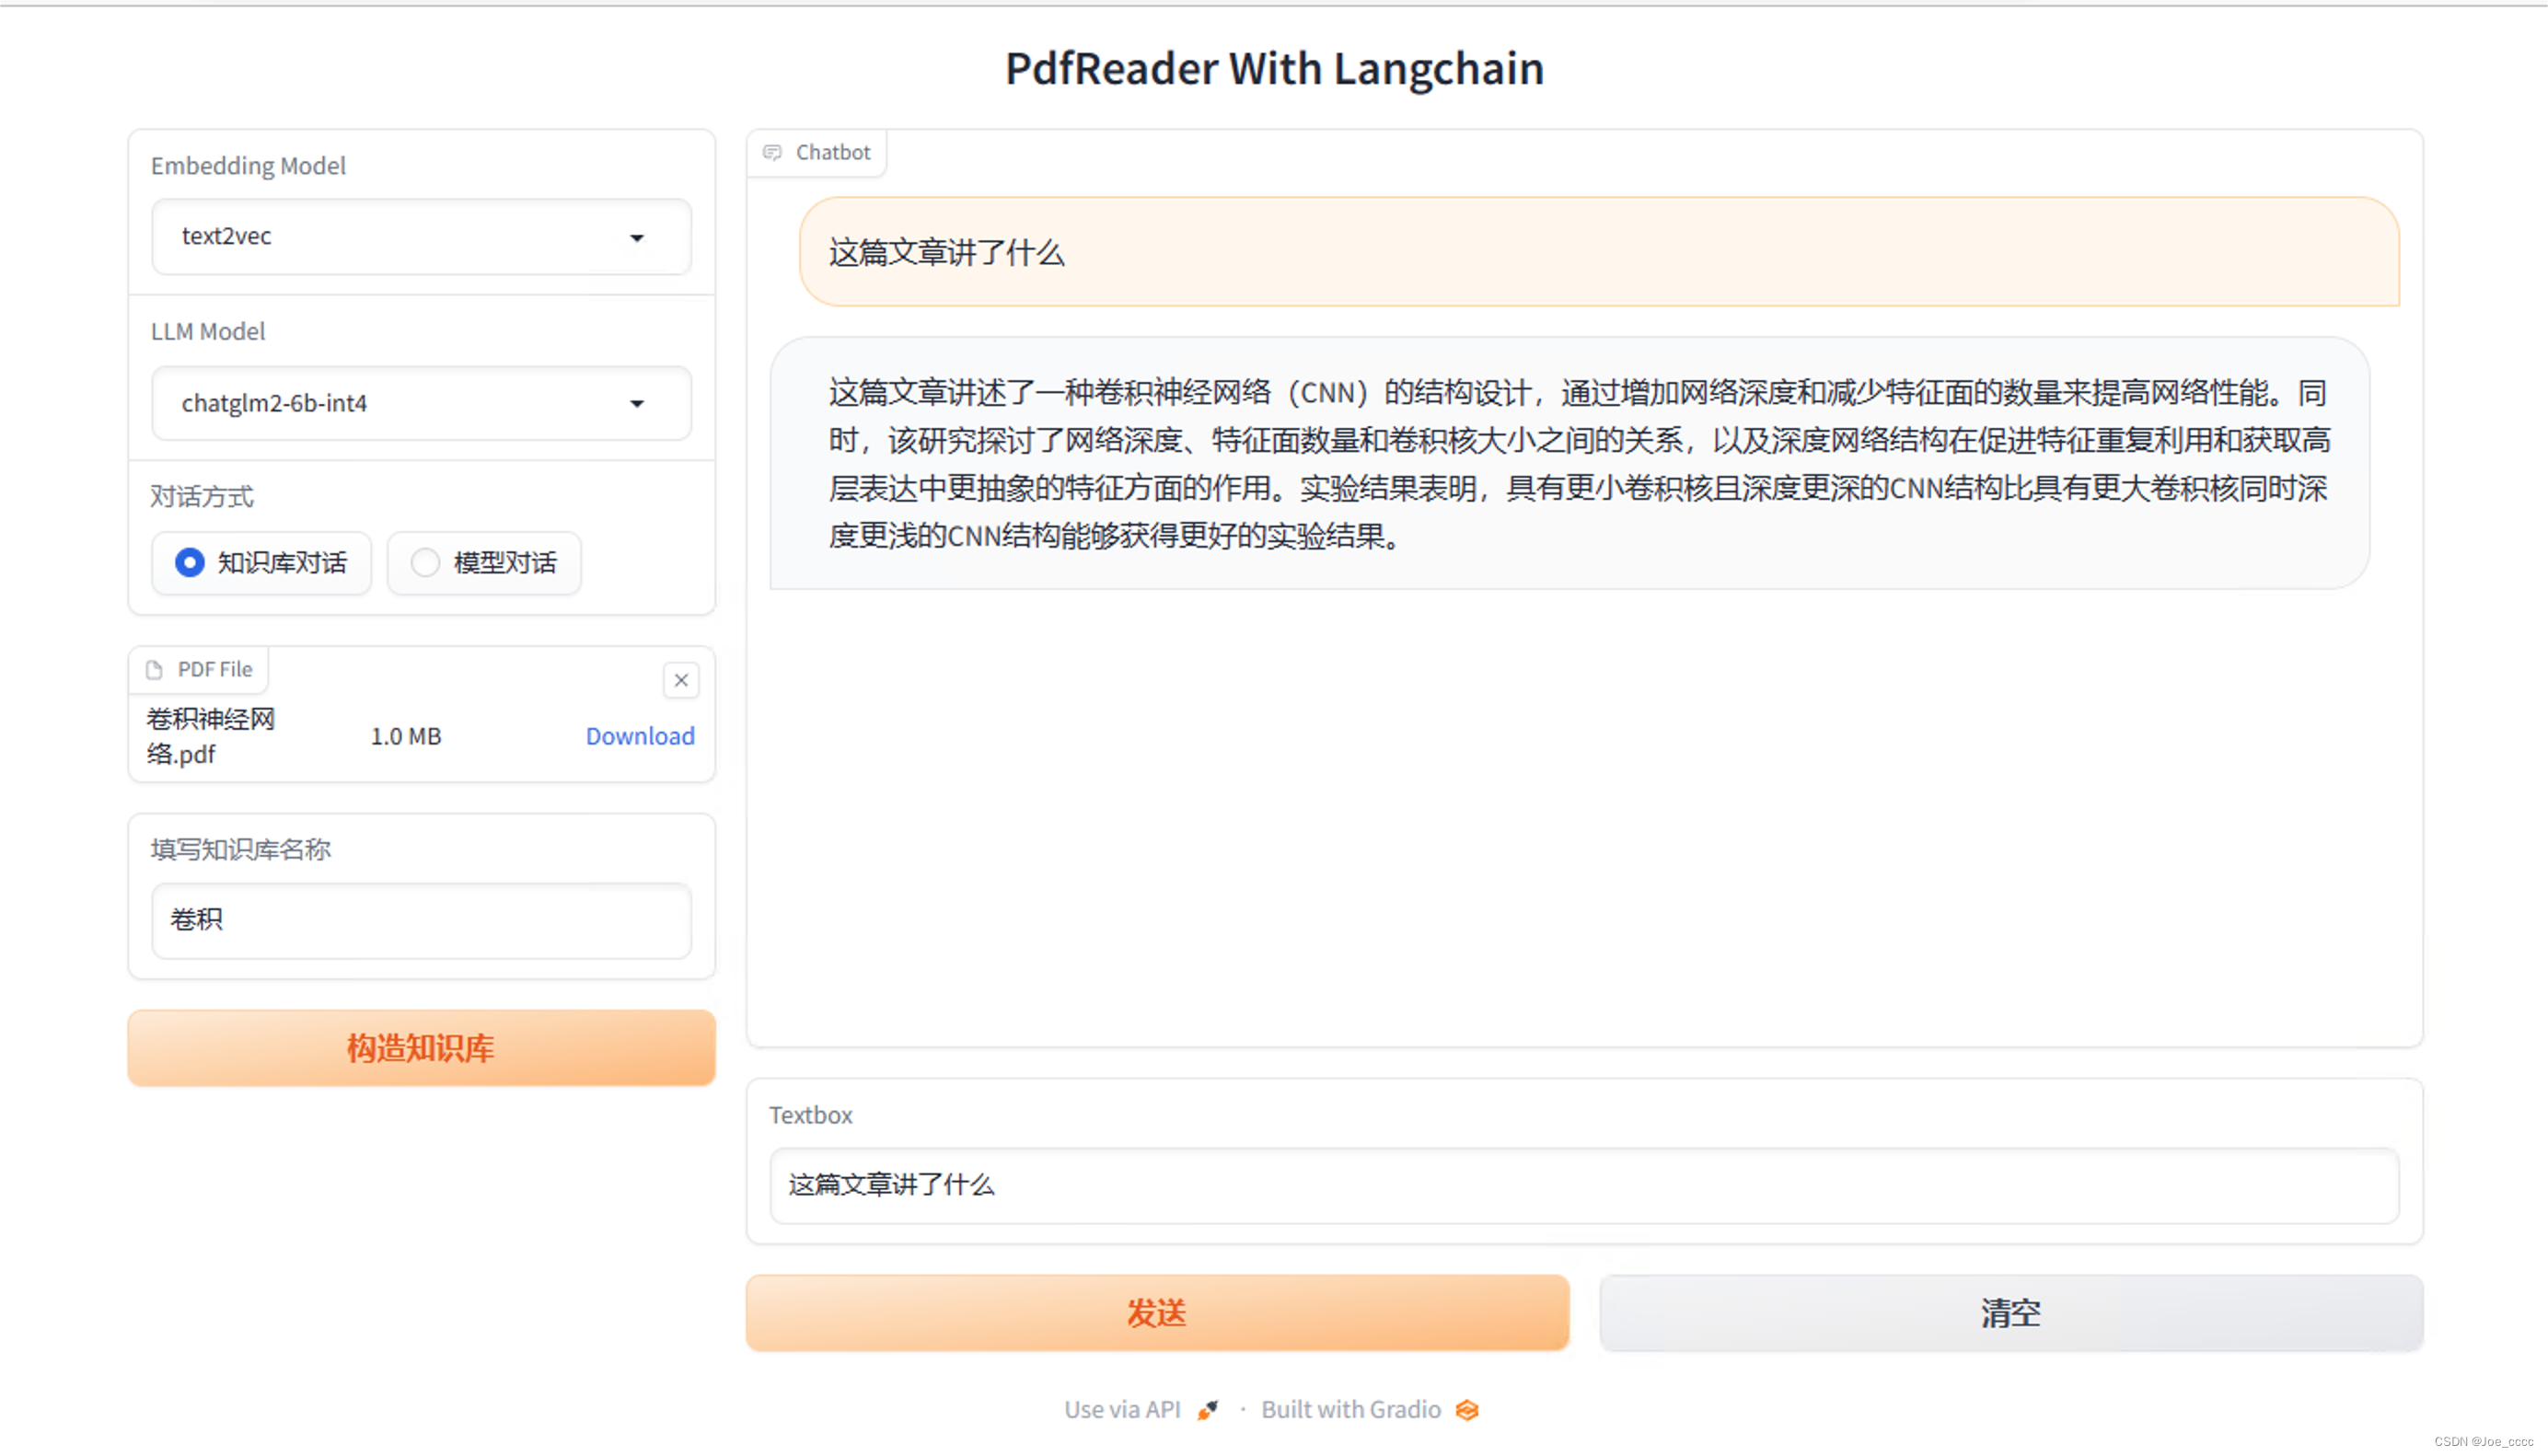Screen dimensions: 2548x1456
Task: Click the user message bubble 这篇文章讲了什么
Action: point(1598,252)
